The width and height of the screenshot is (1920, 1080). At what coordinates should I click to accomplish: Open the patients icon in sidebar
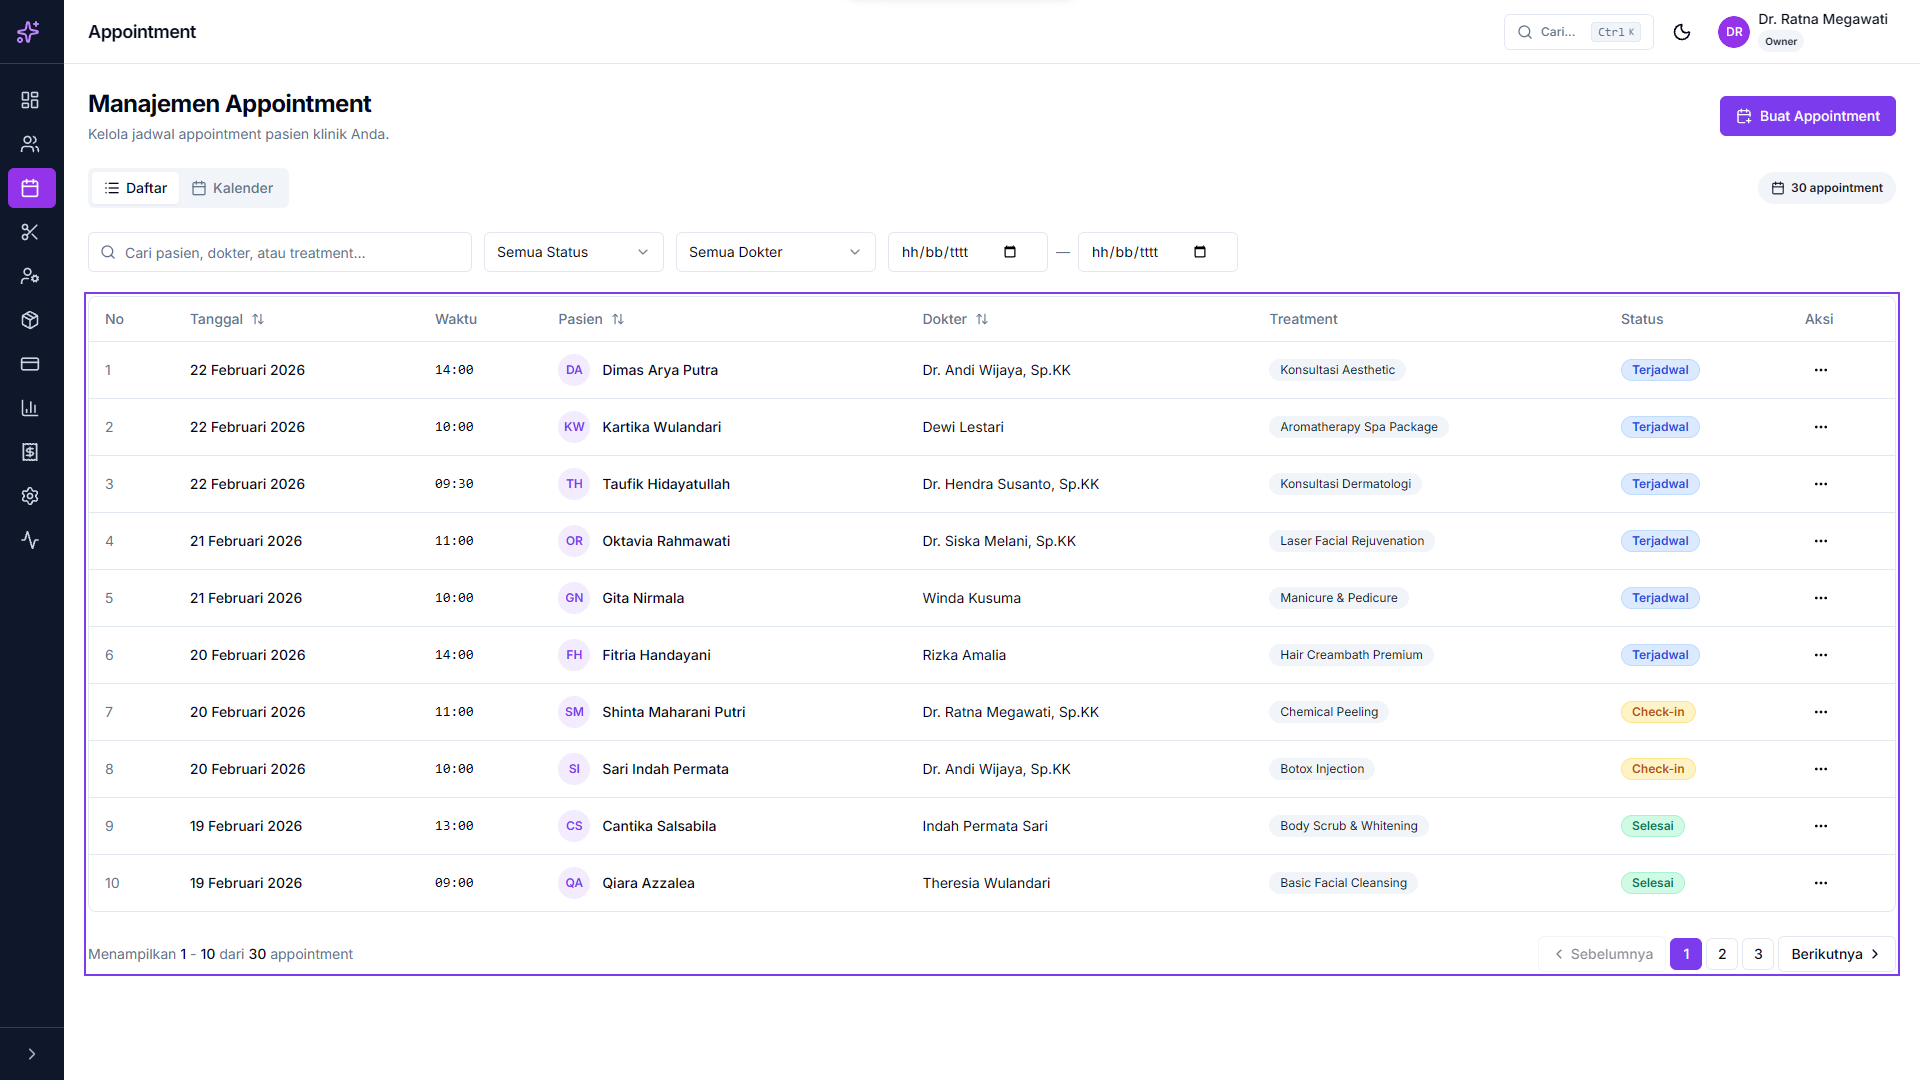coord(30,144)
